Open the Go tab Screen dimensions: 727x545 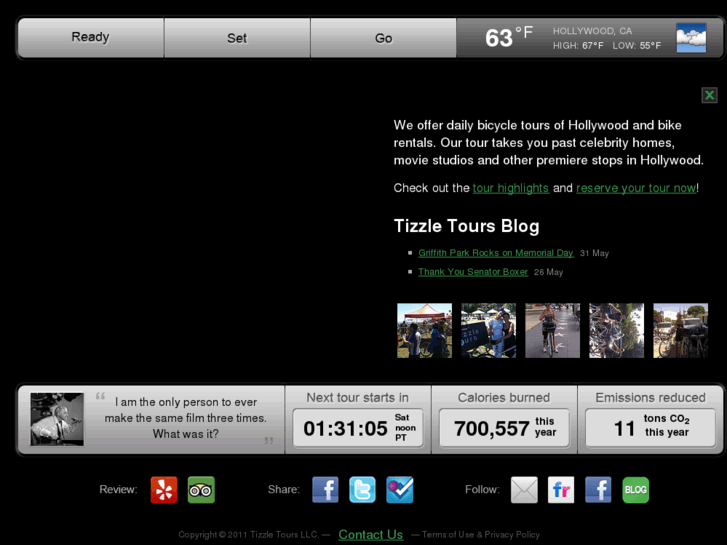click(383, 38)
